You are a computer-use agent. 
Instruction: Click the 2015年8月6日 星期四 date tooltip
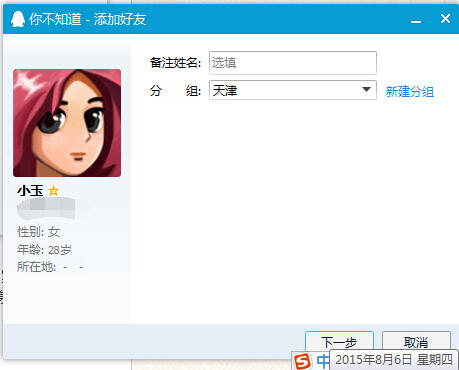click(x=394, y=360)
